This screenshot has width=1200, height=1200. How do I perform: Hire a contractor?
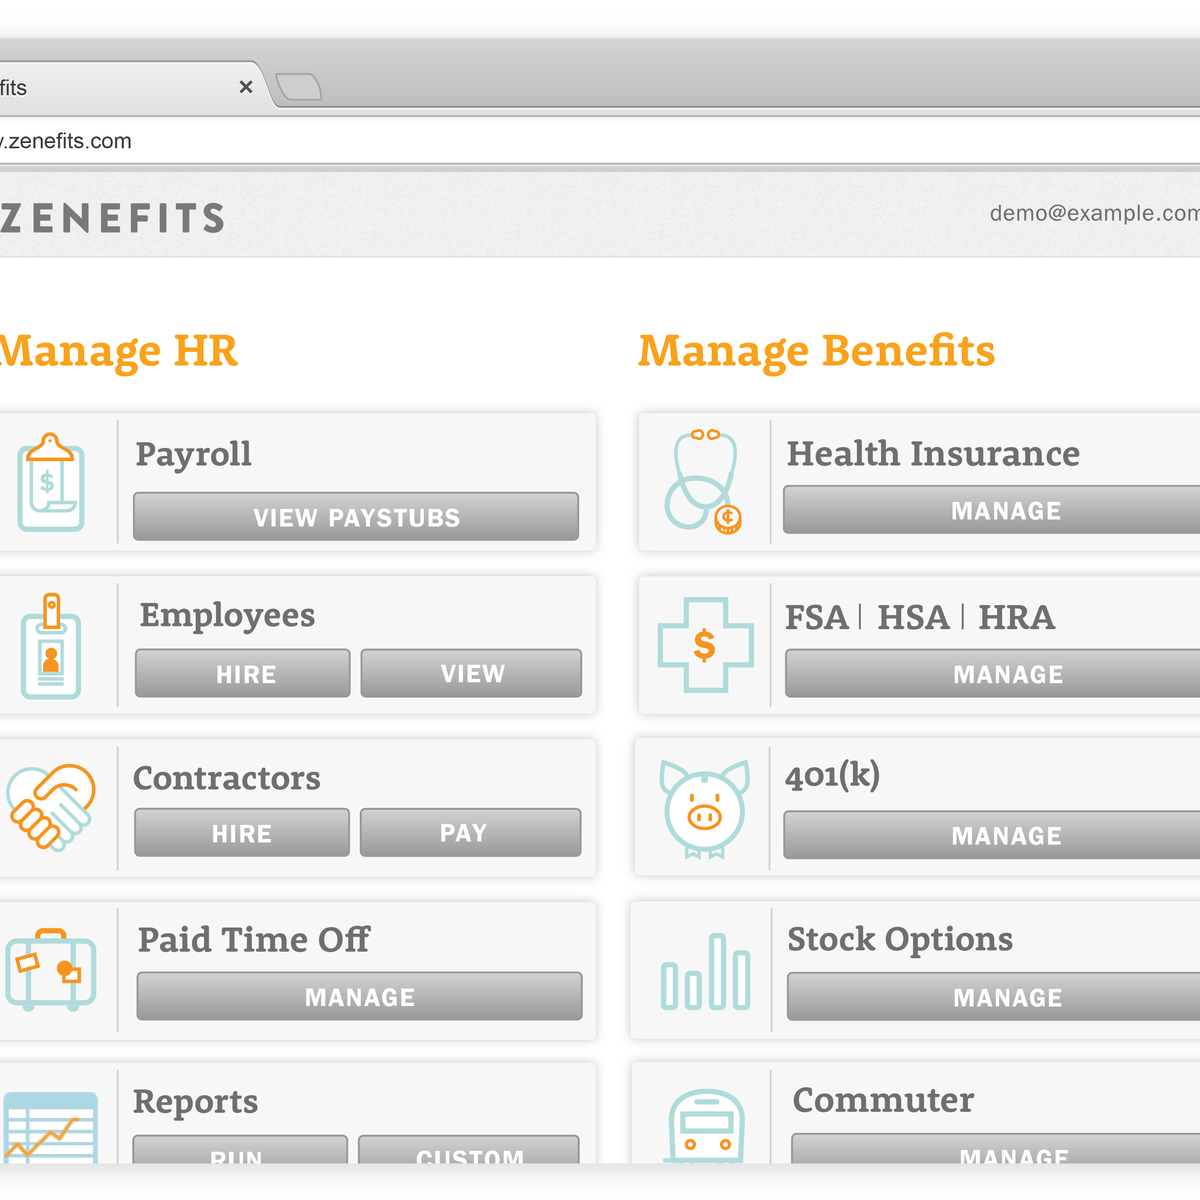click(242, 833)
